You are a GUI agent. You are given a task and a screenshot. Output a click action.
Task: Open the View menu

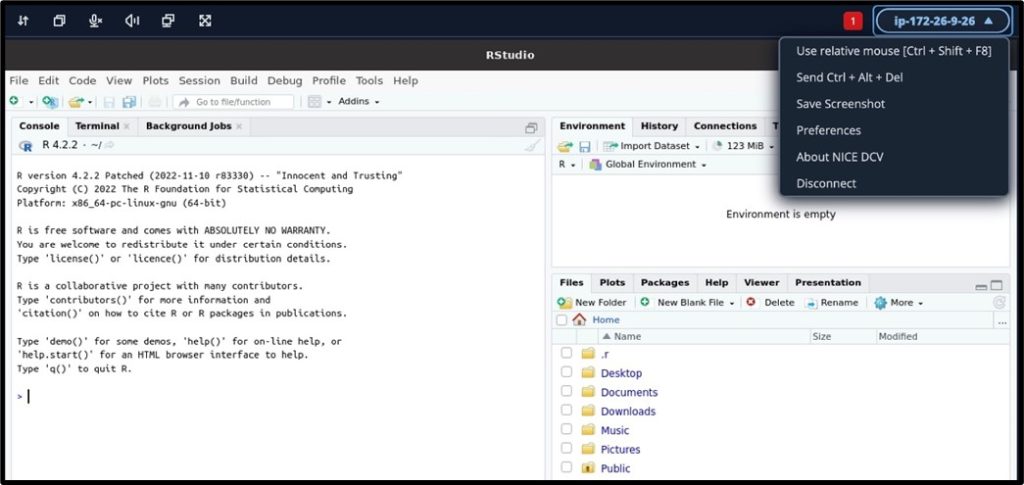pos(119,81)
